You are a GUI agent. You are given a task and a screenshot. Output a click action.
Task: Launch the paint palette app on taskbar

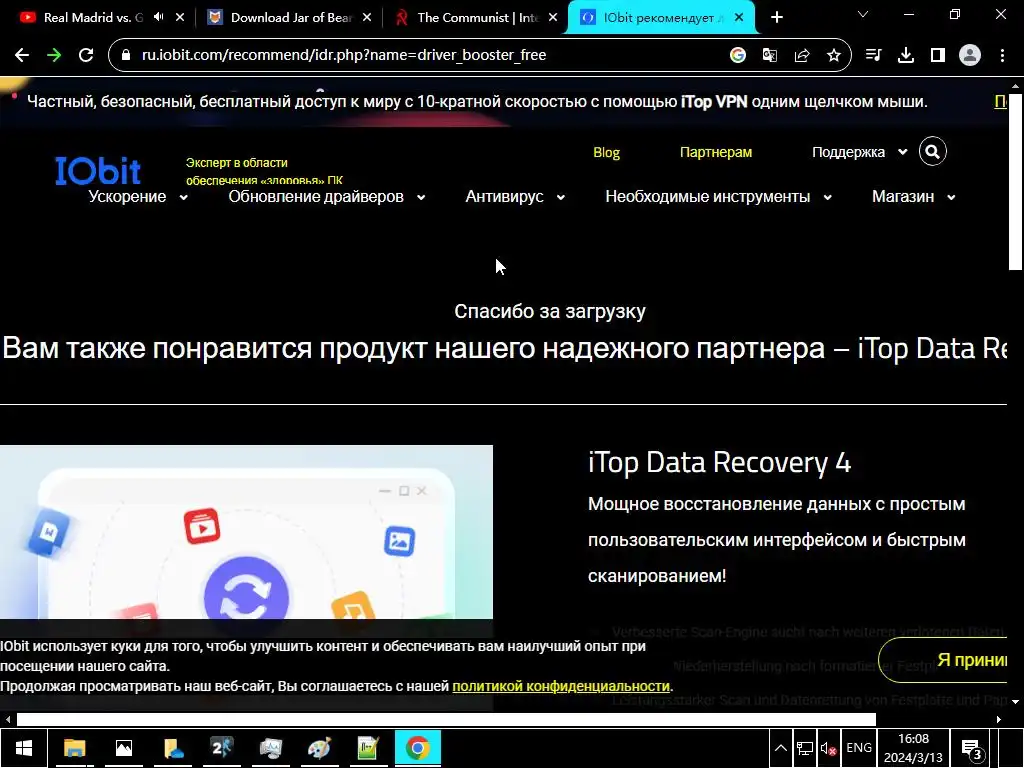pos(319,748)
